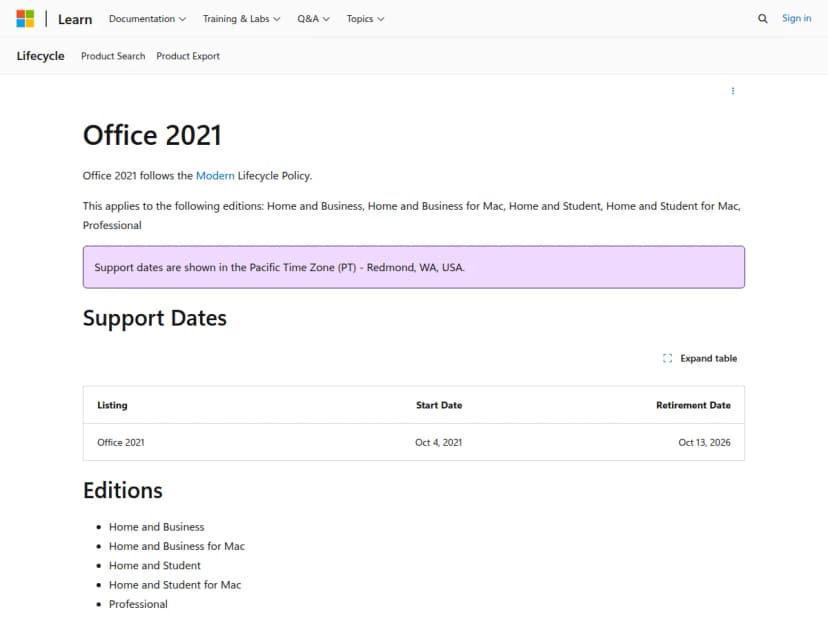Image resolution: width=828 pixels, height=621 pixels.
Task: Open the Q&A dropdown menu
Action: [313, 18]
